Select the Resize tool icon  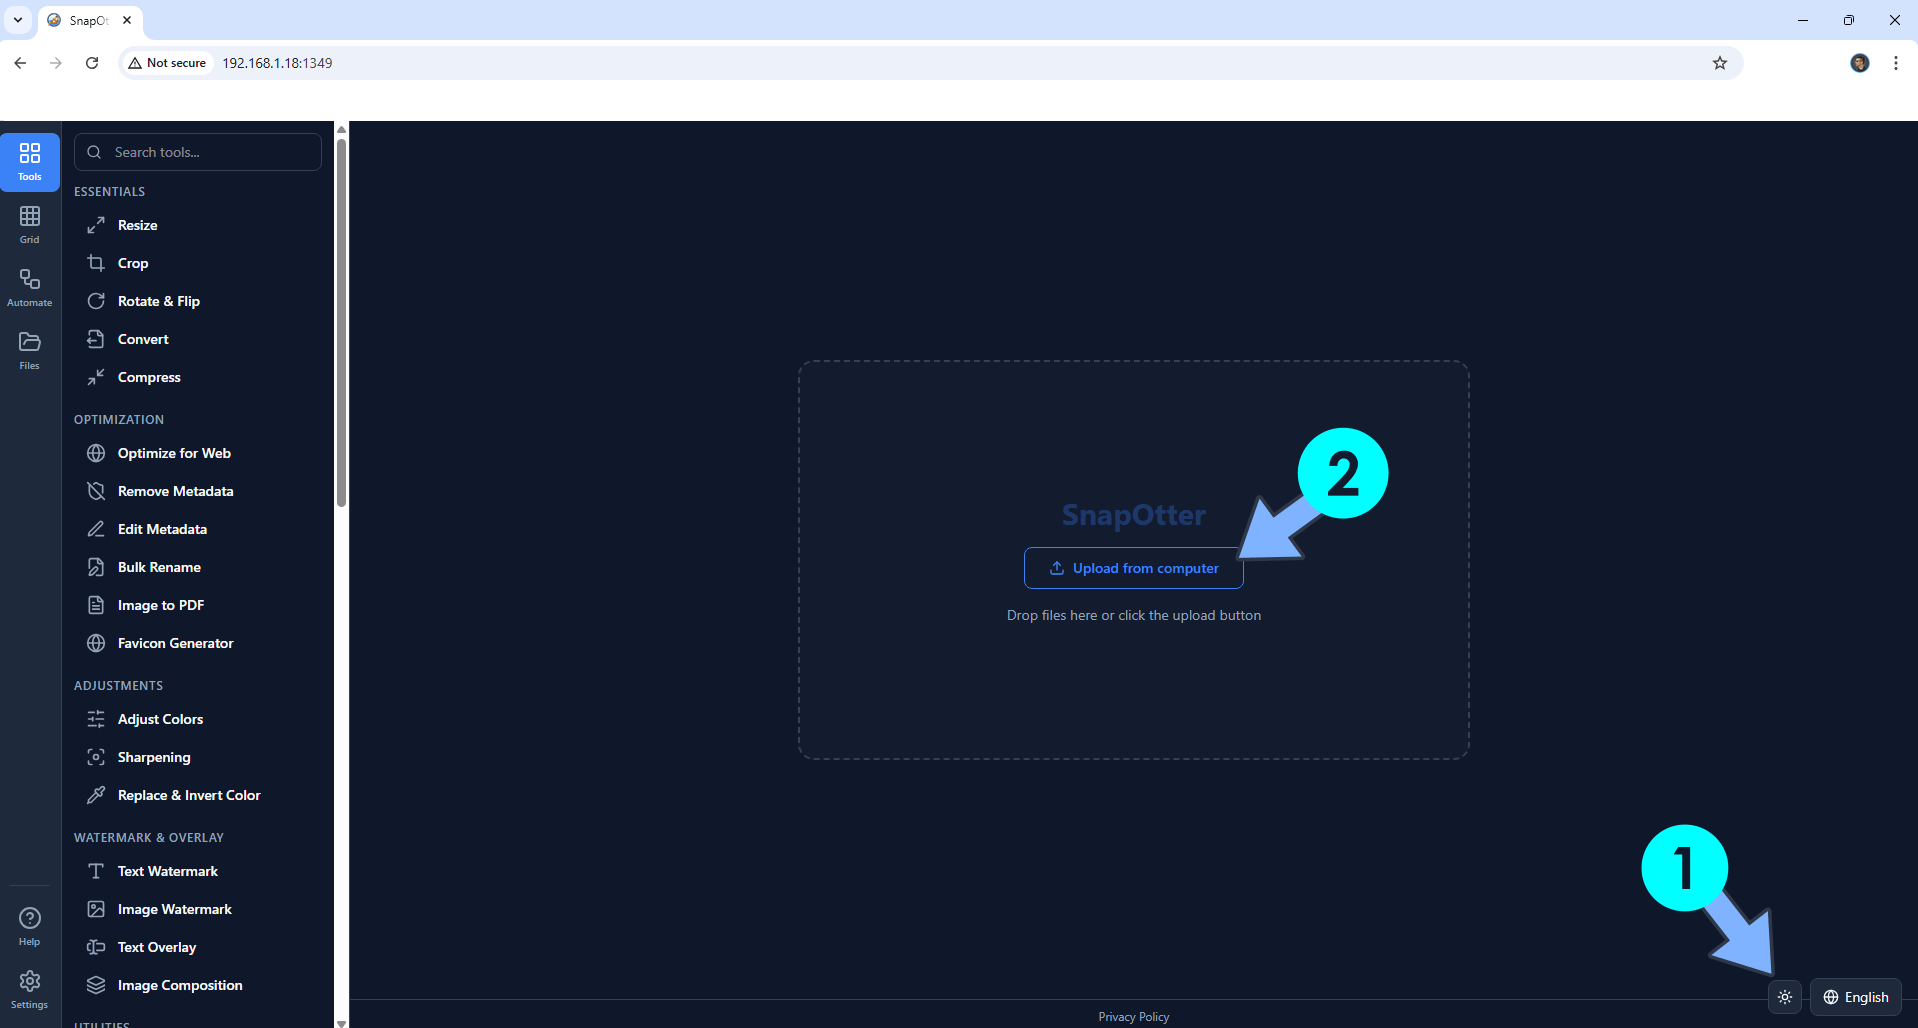point(96,225)
